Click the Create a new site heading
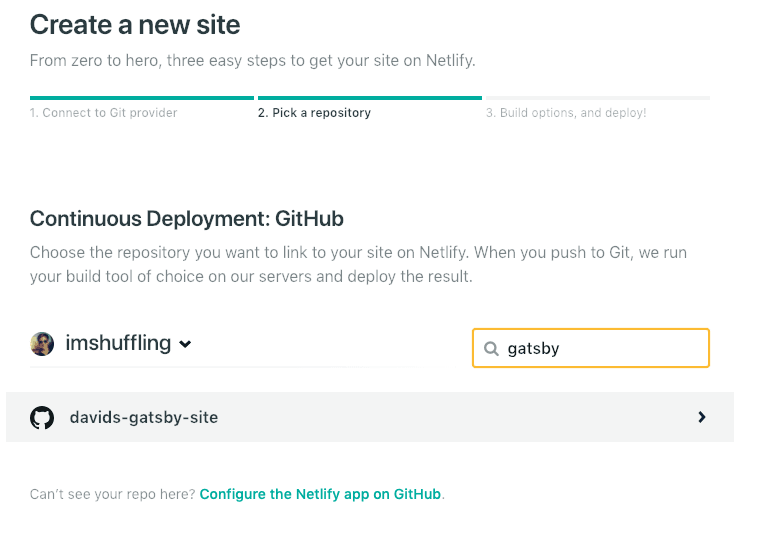This screenshot has height=540, width=774. click(135, 25)
